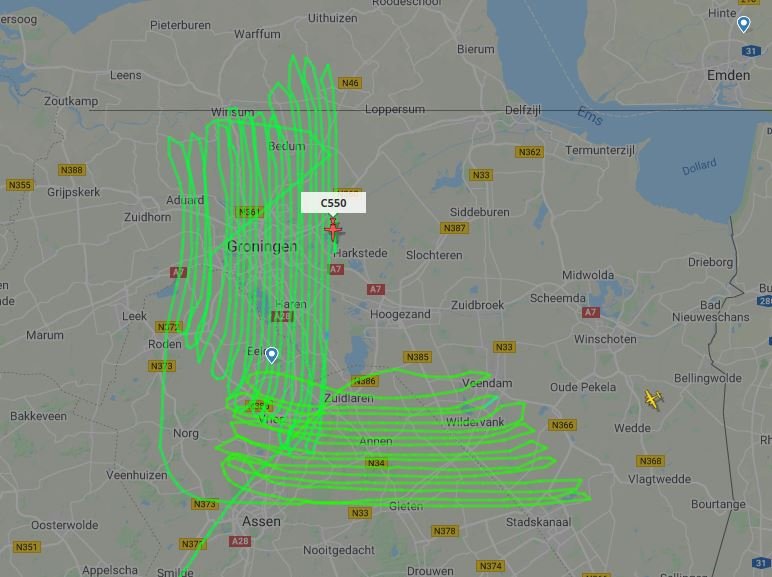772x577 pixels.
Task: Click the A28 road shield near Assen
Action: tap(240, 541)
